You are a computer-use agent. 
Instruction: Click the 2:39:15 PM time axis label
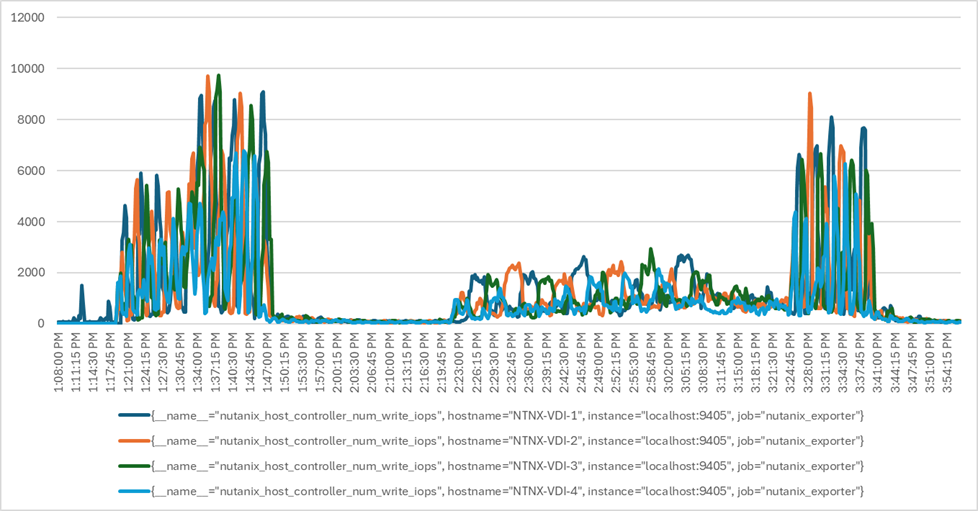[x=547, y=363]
